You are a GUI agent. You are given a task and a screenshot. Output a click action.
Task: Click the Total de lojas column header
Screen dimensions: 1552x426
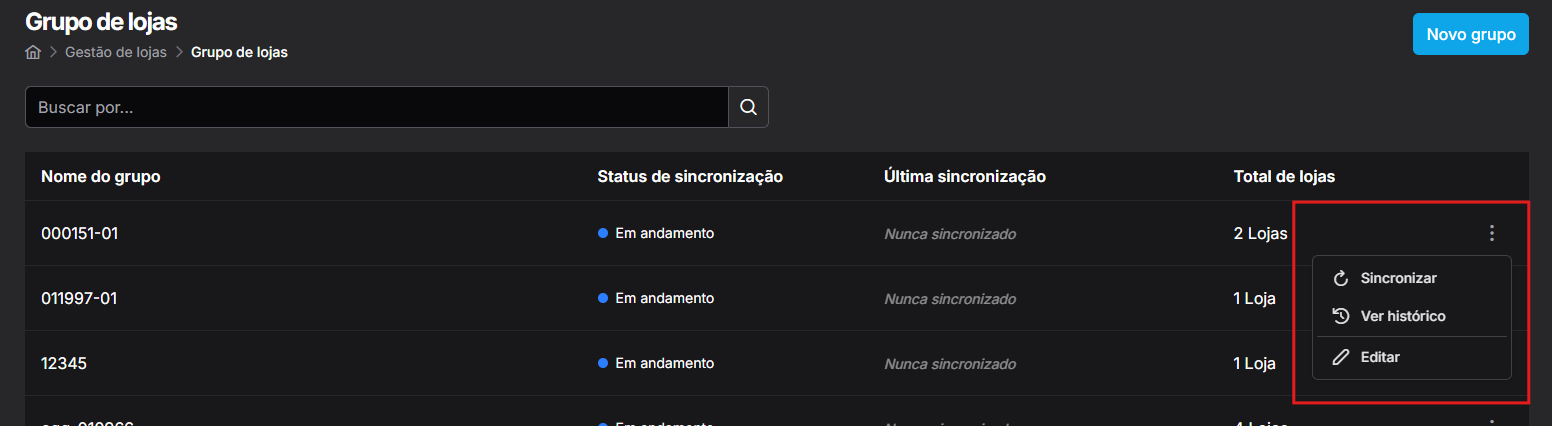click(1284, 177)
